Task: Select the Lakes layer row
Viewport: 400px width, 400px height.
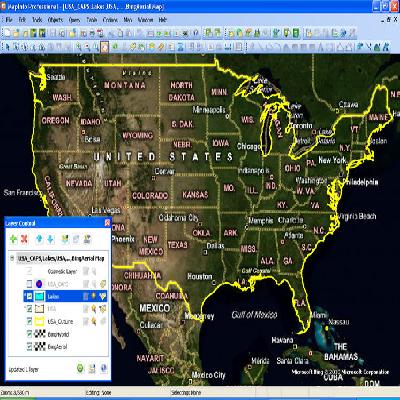Action: pos(65,296)
